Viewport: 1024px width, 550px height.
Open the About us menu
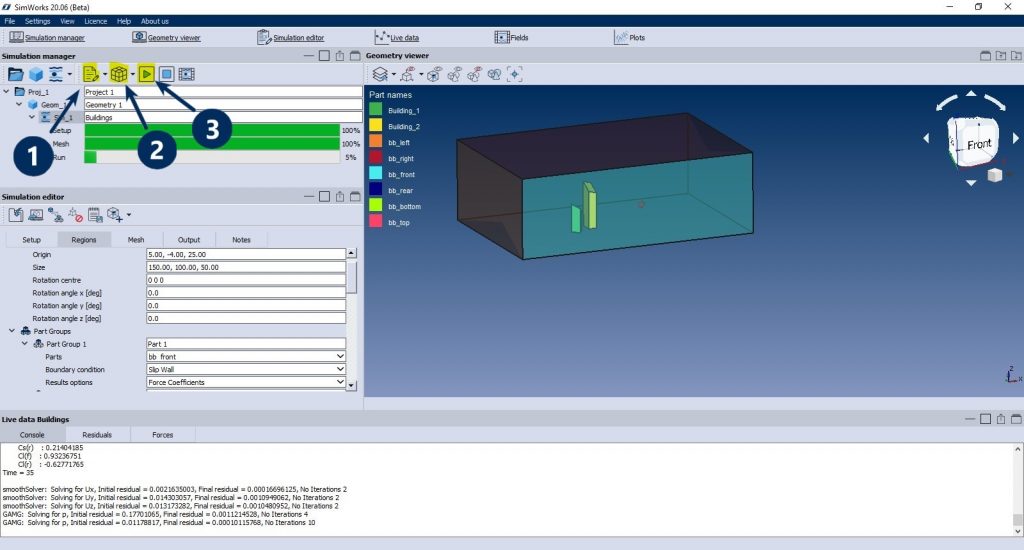click(155, 21)
